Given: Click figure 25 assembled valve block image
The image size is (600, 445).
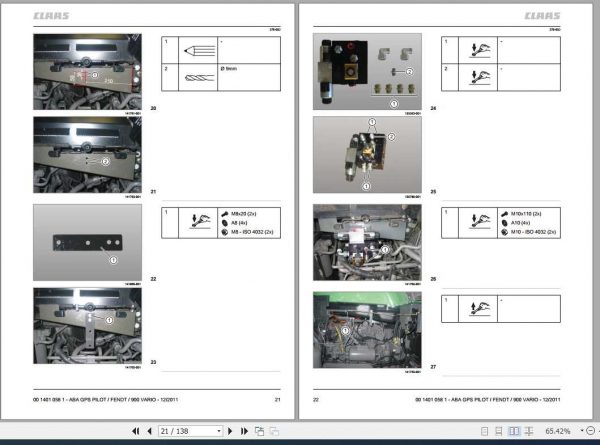Looking at the screenshot, I should tap(367, 155).
